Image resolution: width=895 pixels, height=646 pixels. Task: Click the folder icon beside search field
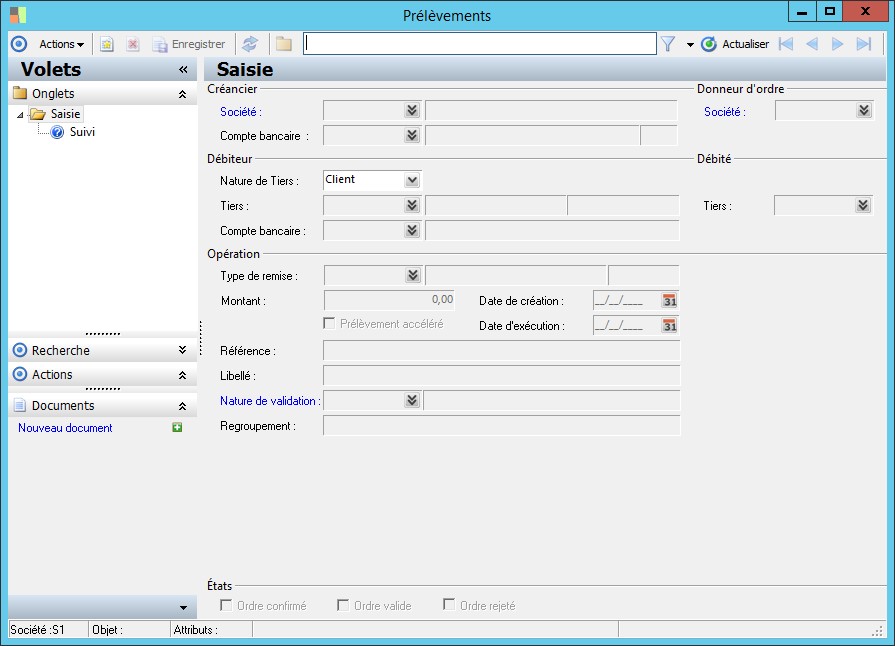[x=284, y=44]
